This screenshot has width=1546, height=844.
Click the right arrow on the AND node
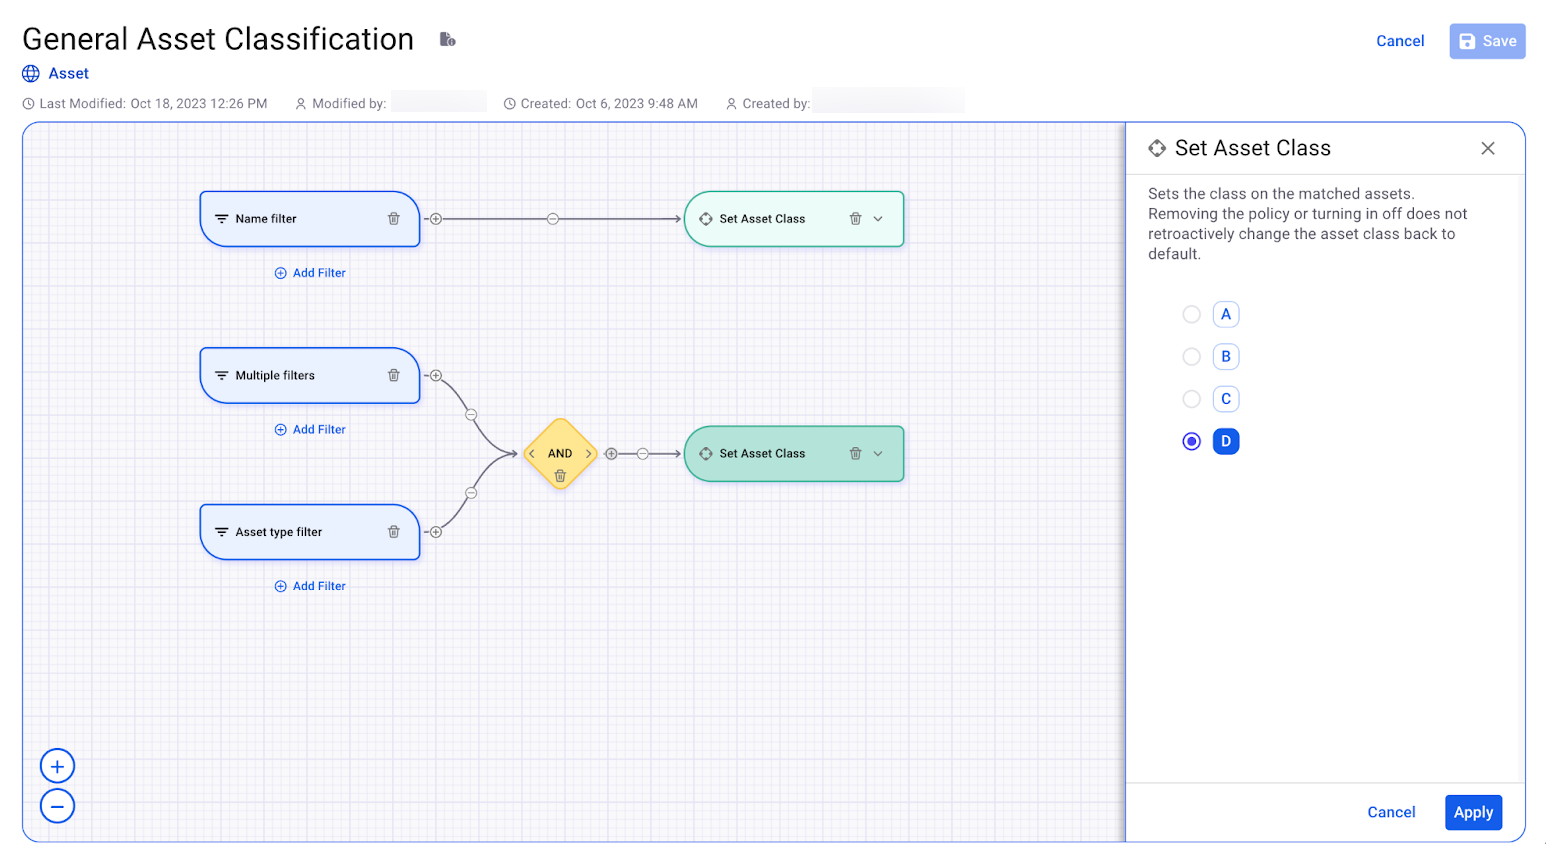coord(588,453)
